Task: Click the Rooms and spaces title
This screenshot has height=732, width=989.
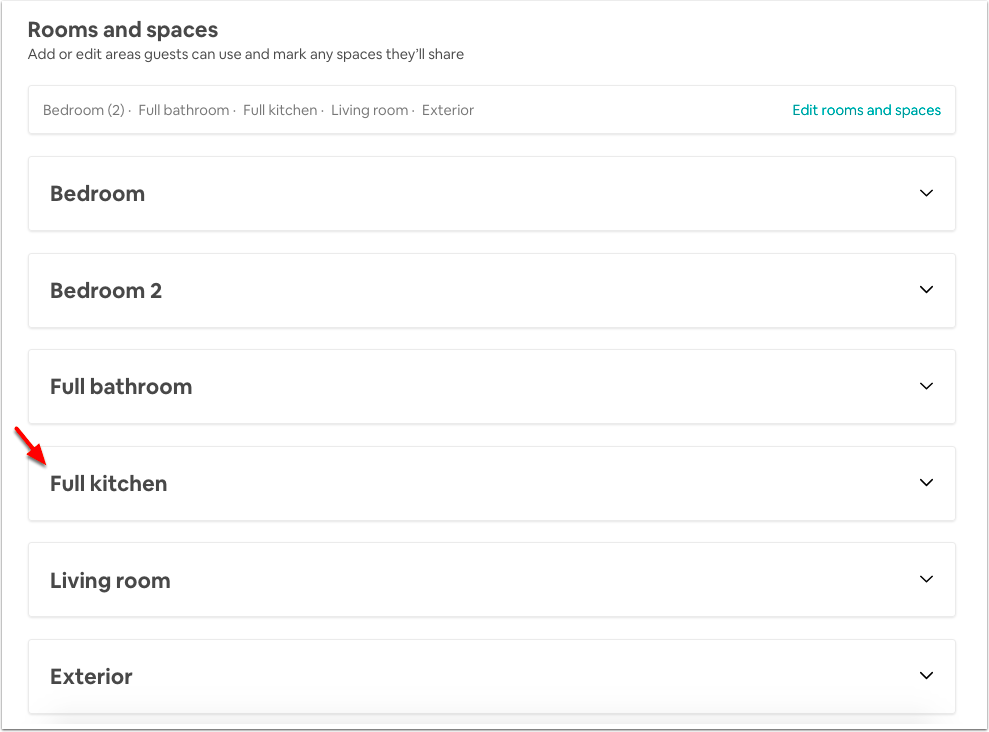Action: [x=123, y=30]
